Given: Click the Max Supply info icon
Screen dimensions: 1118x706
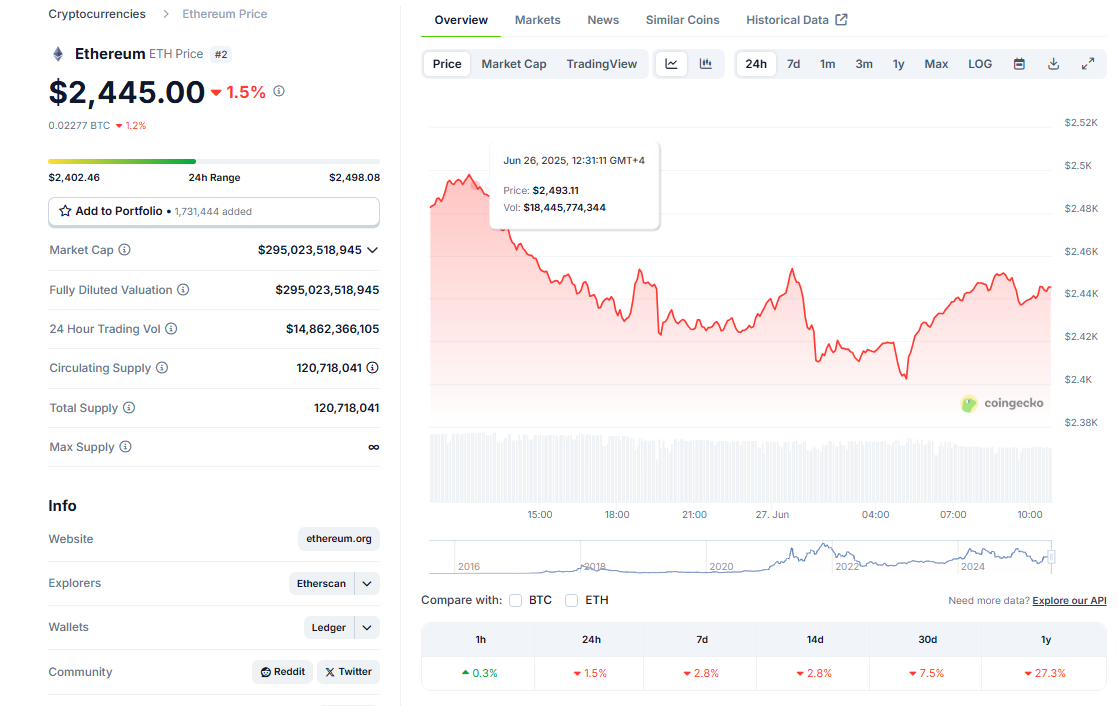Looking at the screenshot, I should pos(125,447).
